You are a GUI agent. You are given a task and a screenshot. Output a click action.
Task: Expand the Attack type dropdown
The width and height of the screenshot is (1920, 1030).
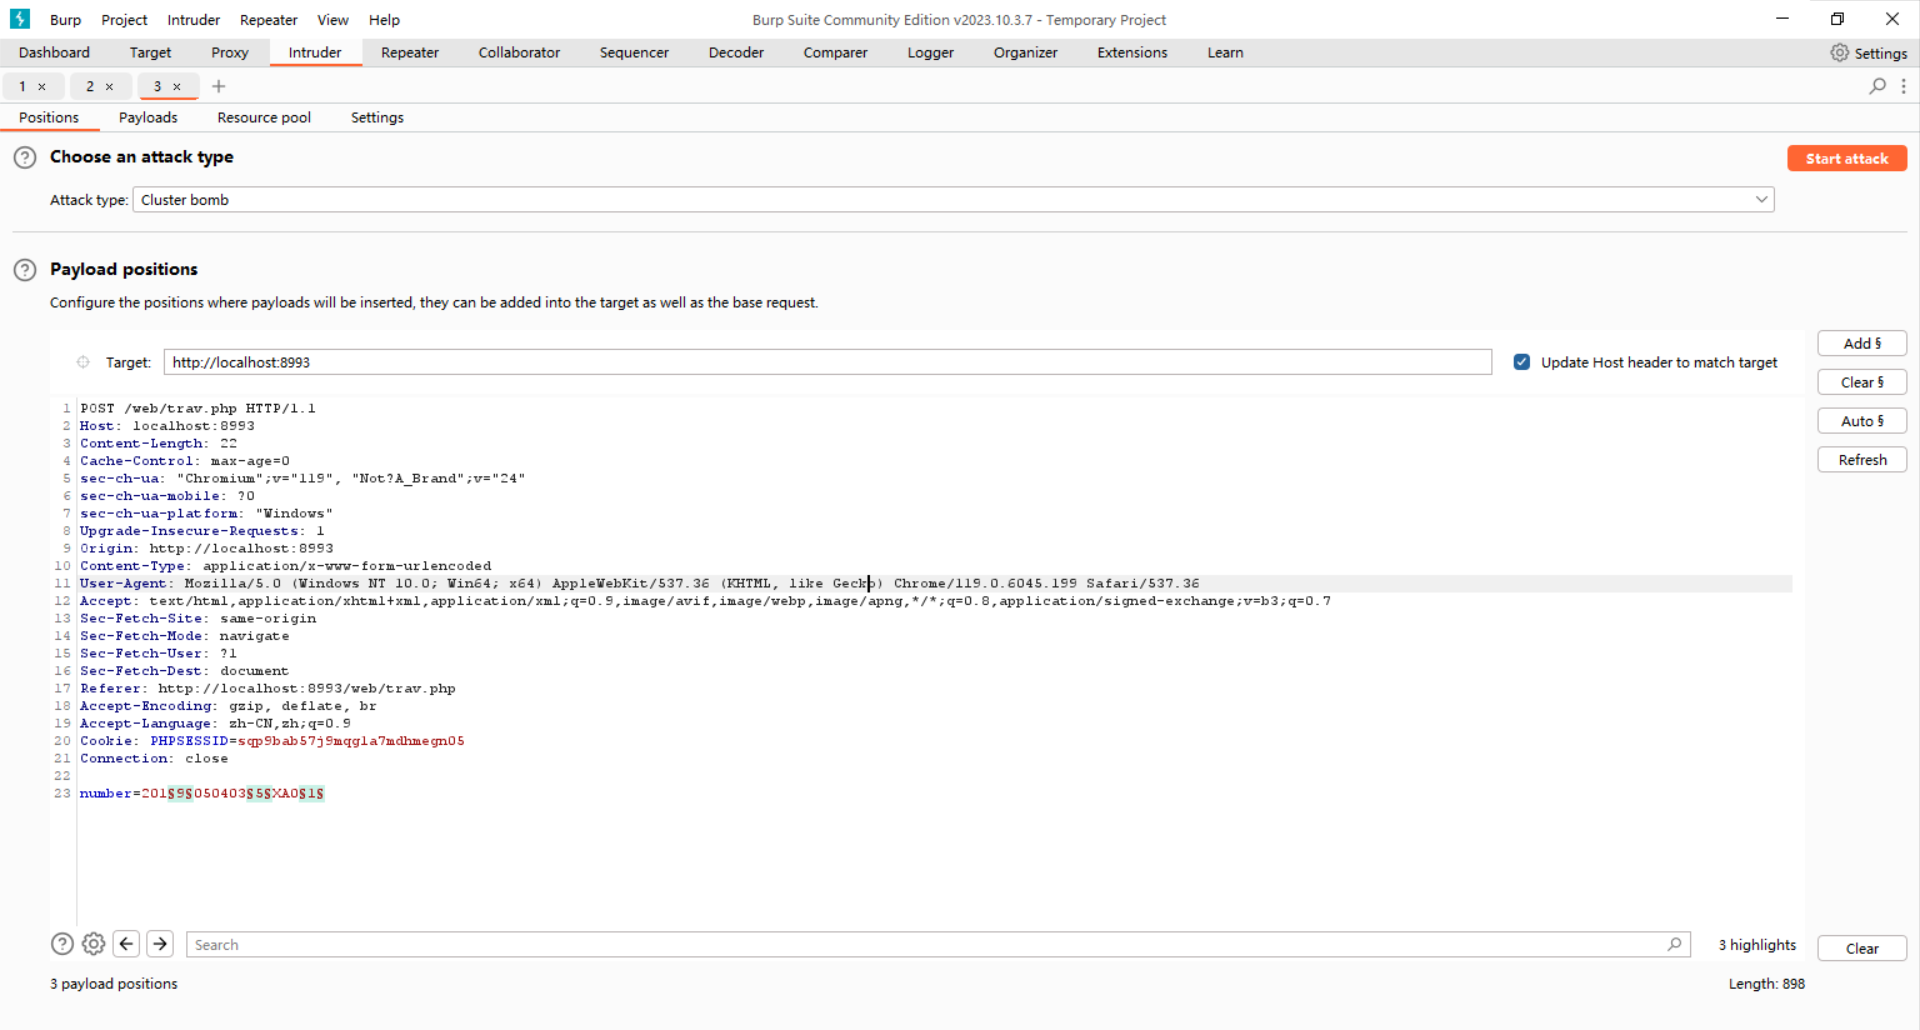(1760, 200)
